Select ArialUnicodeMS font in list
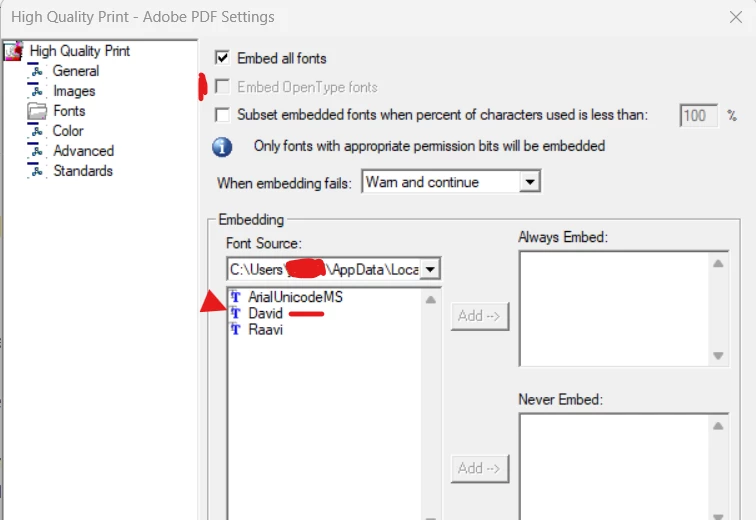This screenshot has height=520, width=756. (x=295, y=296)
